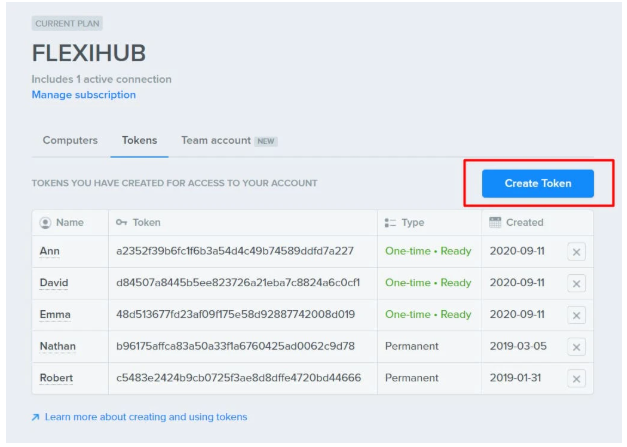
Task: Click Robert's name in the list
Action: tap(57, 379)
